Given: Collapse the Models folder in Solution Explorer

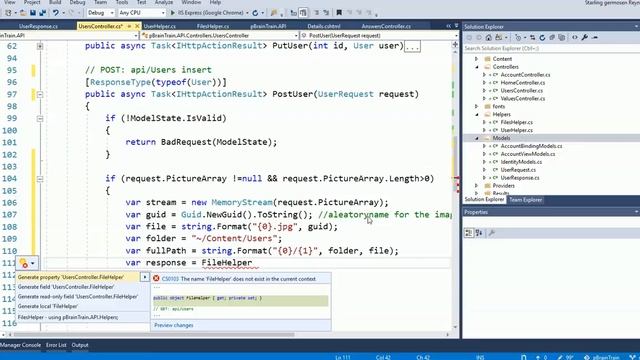Looking at the screenshot, I should 476,138.
